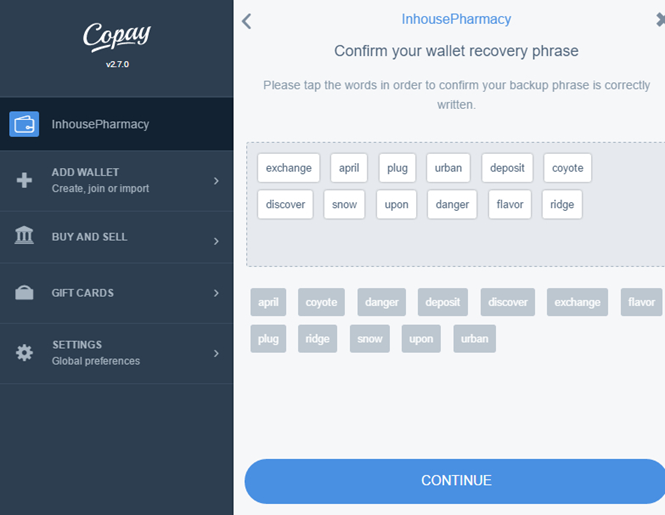The image size is (665, 515).
Task: Select the InhousePharmacy wallet entry
Action: click(x=117, y=124)
